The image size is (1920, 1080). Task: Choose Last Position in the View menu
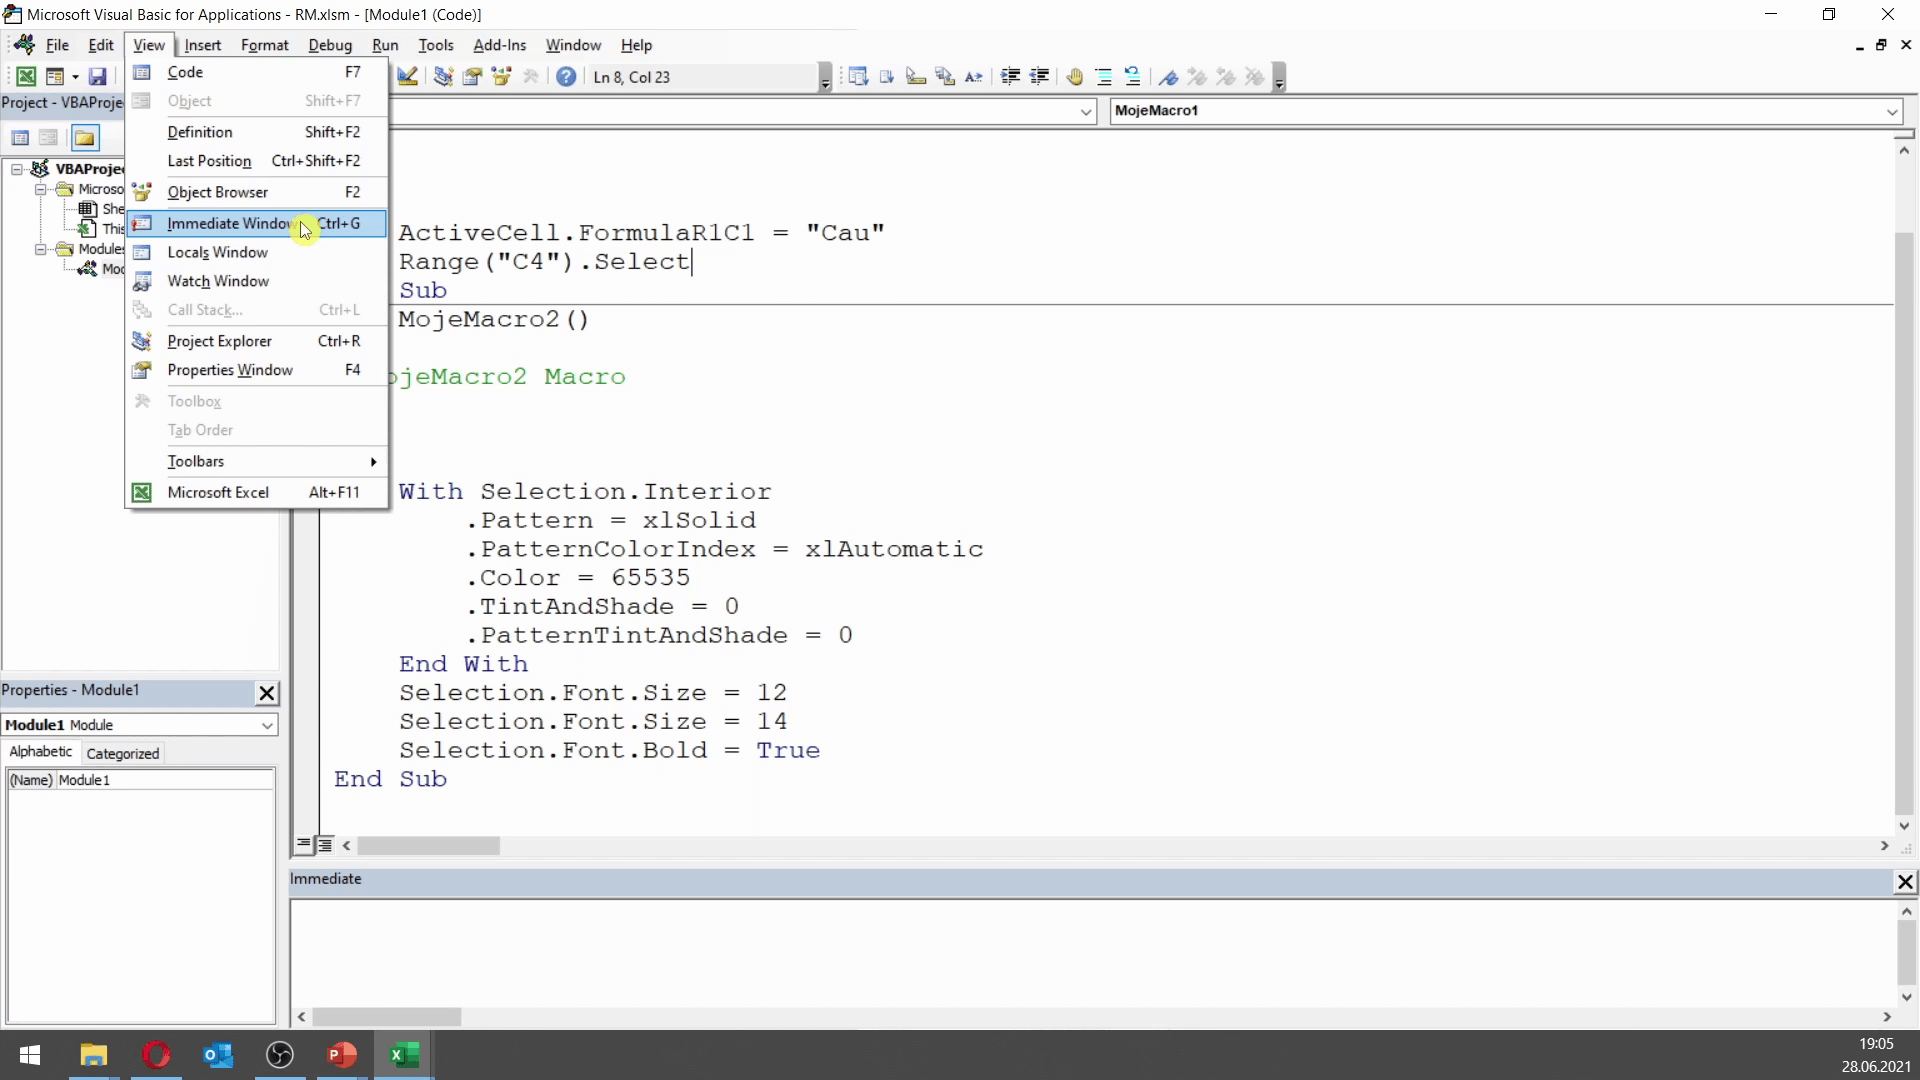point(257,161)
